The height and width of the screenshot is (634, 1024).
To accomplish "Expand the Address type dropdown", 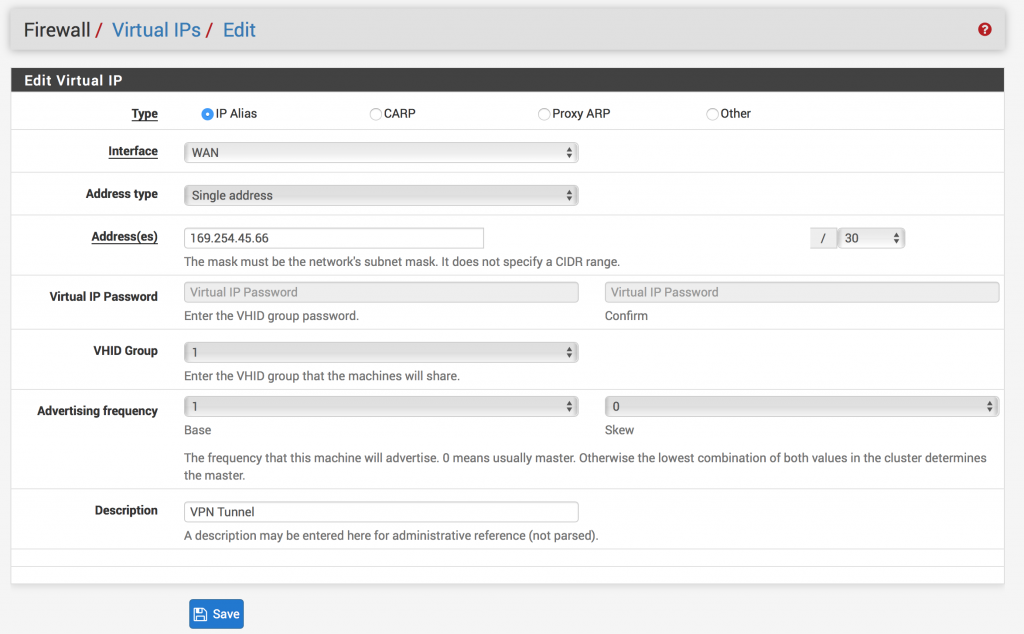I will (x=381, y=195).
